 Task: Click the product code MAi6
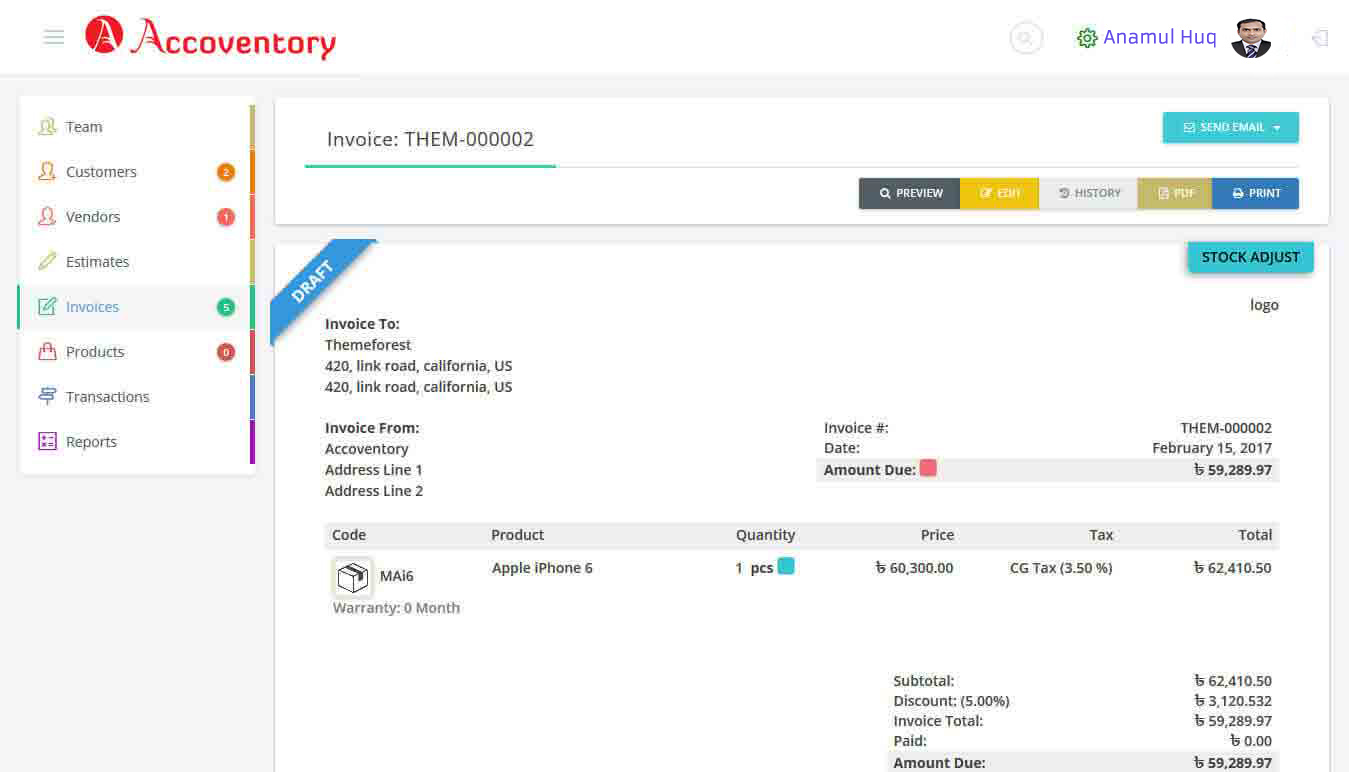397,576
